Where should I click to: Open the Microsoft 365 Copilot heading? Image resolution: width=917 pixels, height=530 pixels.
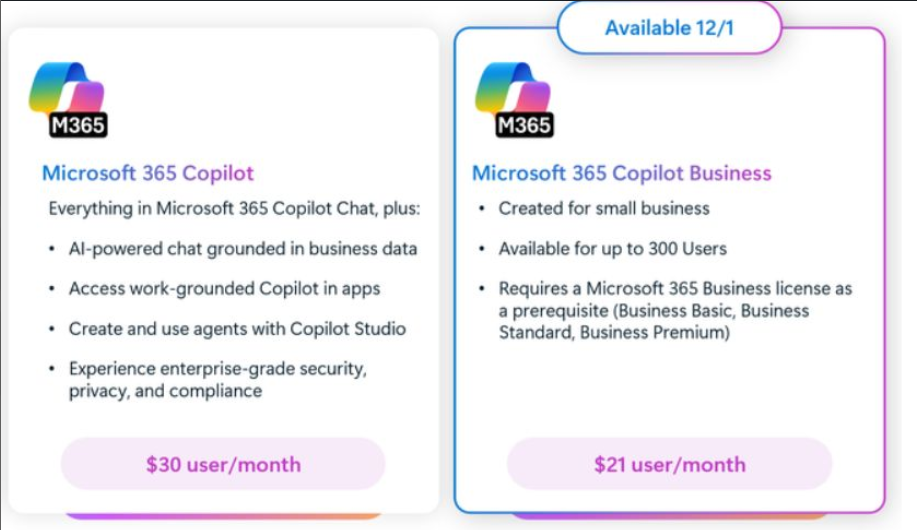(x=148, y=173)
